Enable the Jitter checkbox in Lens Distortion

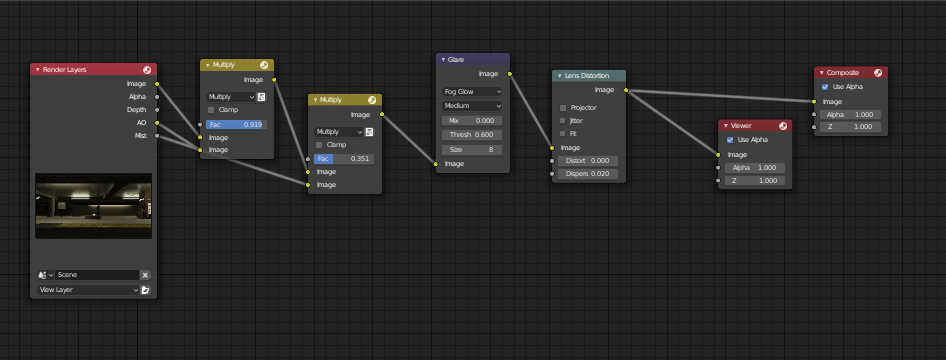coord(563,121)
